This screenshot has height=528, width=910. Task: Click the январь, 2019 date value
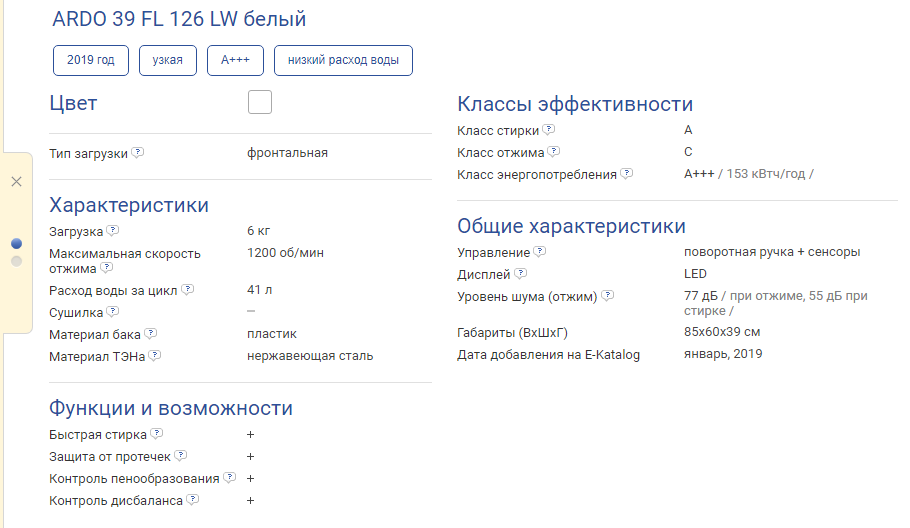723,355
